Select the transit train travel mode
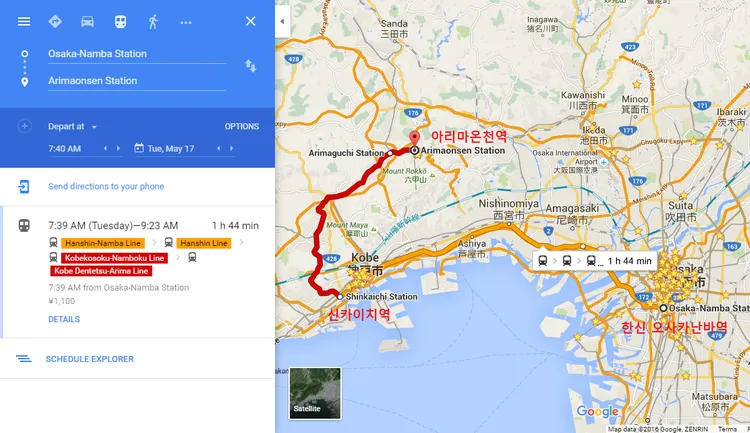The height and width of the screenshot is (433, 750). [120, 22]
